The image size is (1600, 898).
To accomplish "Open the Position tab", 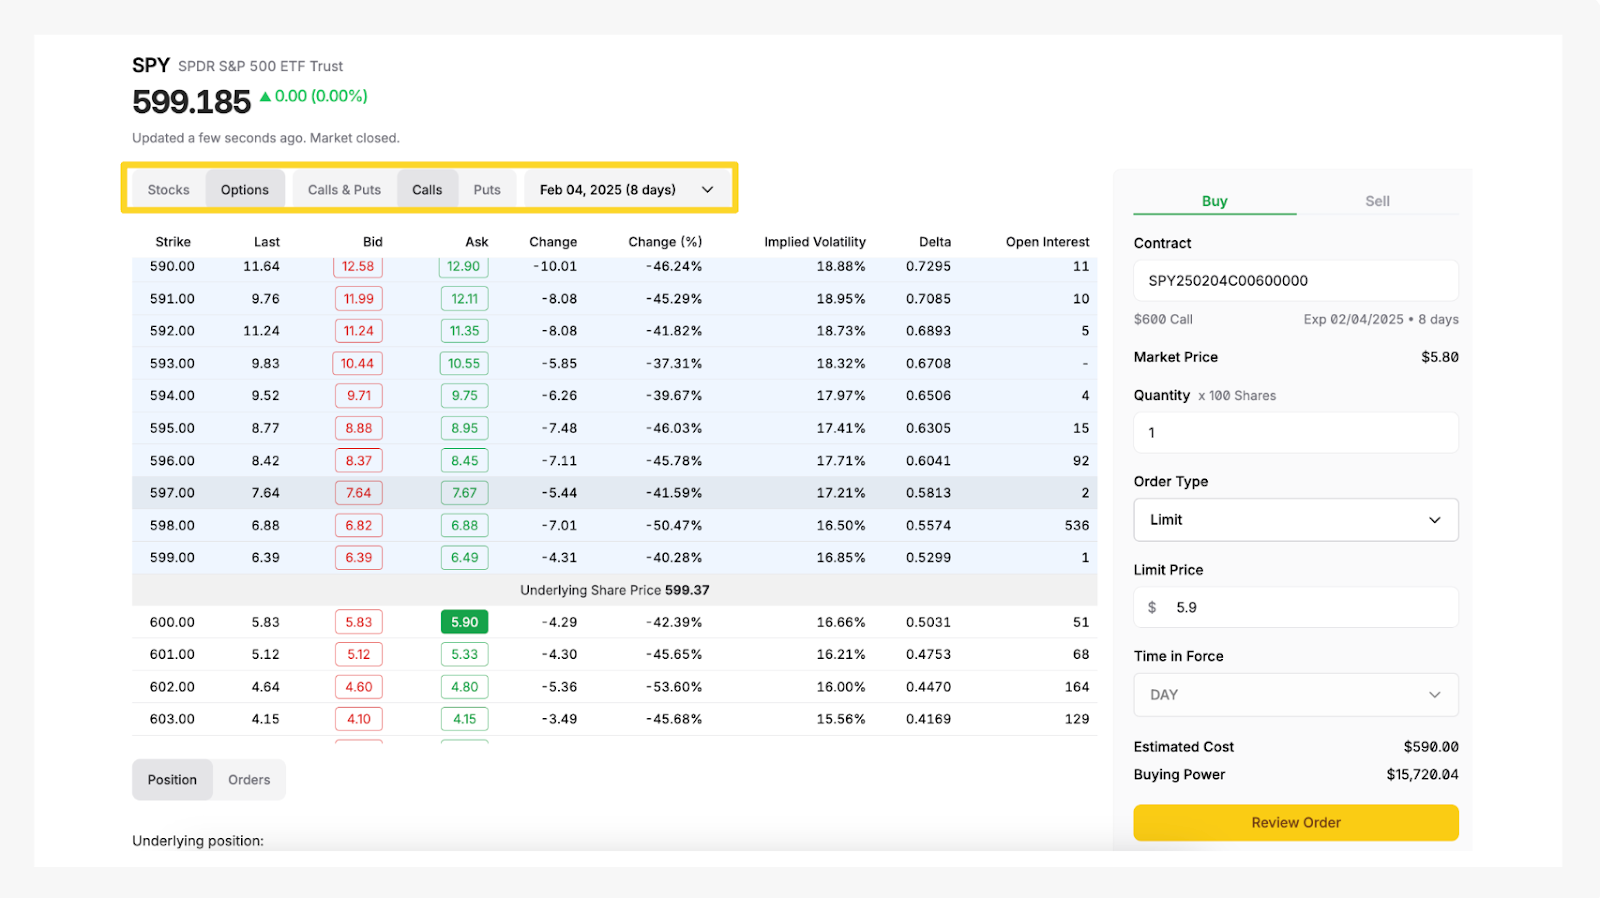I will point(172,780).
